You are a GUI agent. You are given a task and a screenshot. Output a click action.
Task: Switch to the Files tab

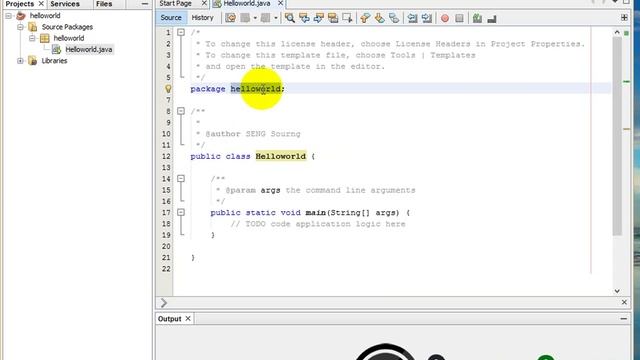tap(104, 4)
